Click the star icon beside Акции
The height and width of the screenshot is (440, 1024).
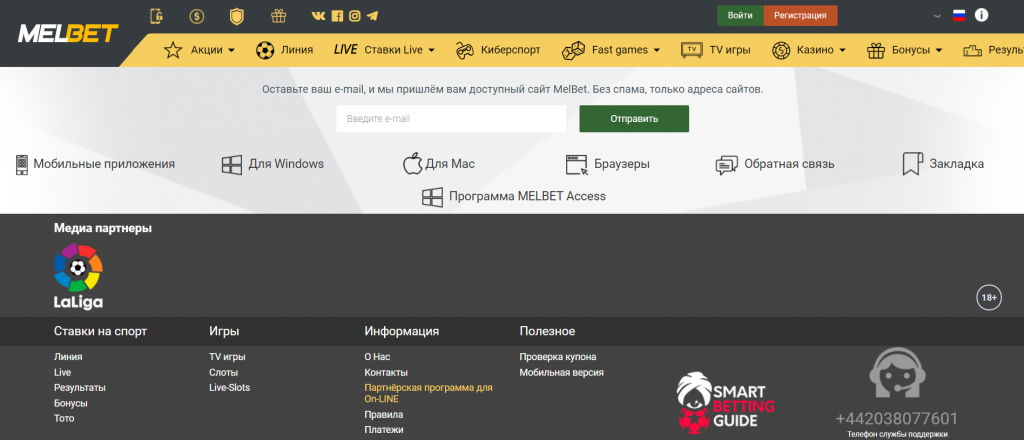pos(172,50)
